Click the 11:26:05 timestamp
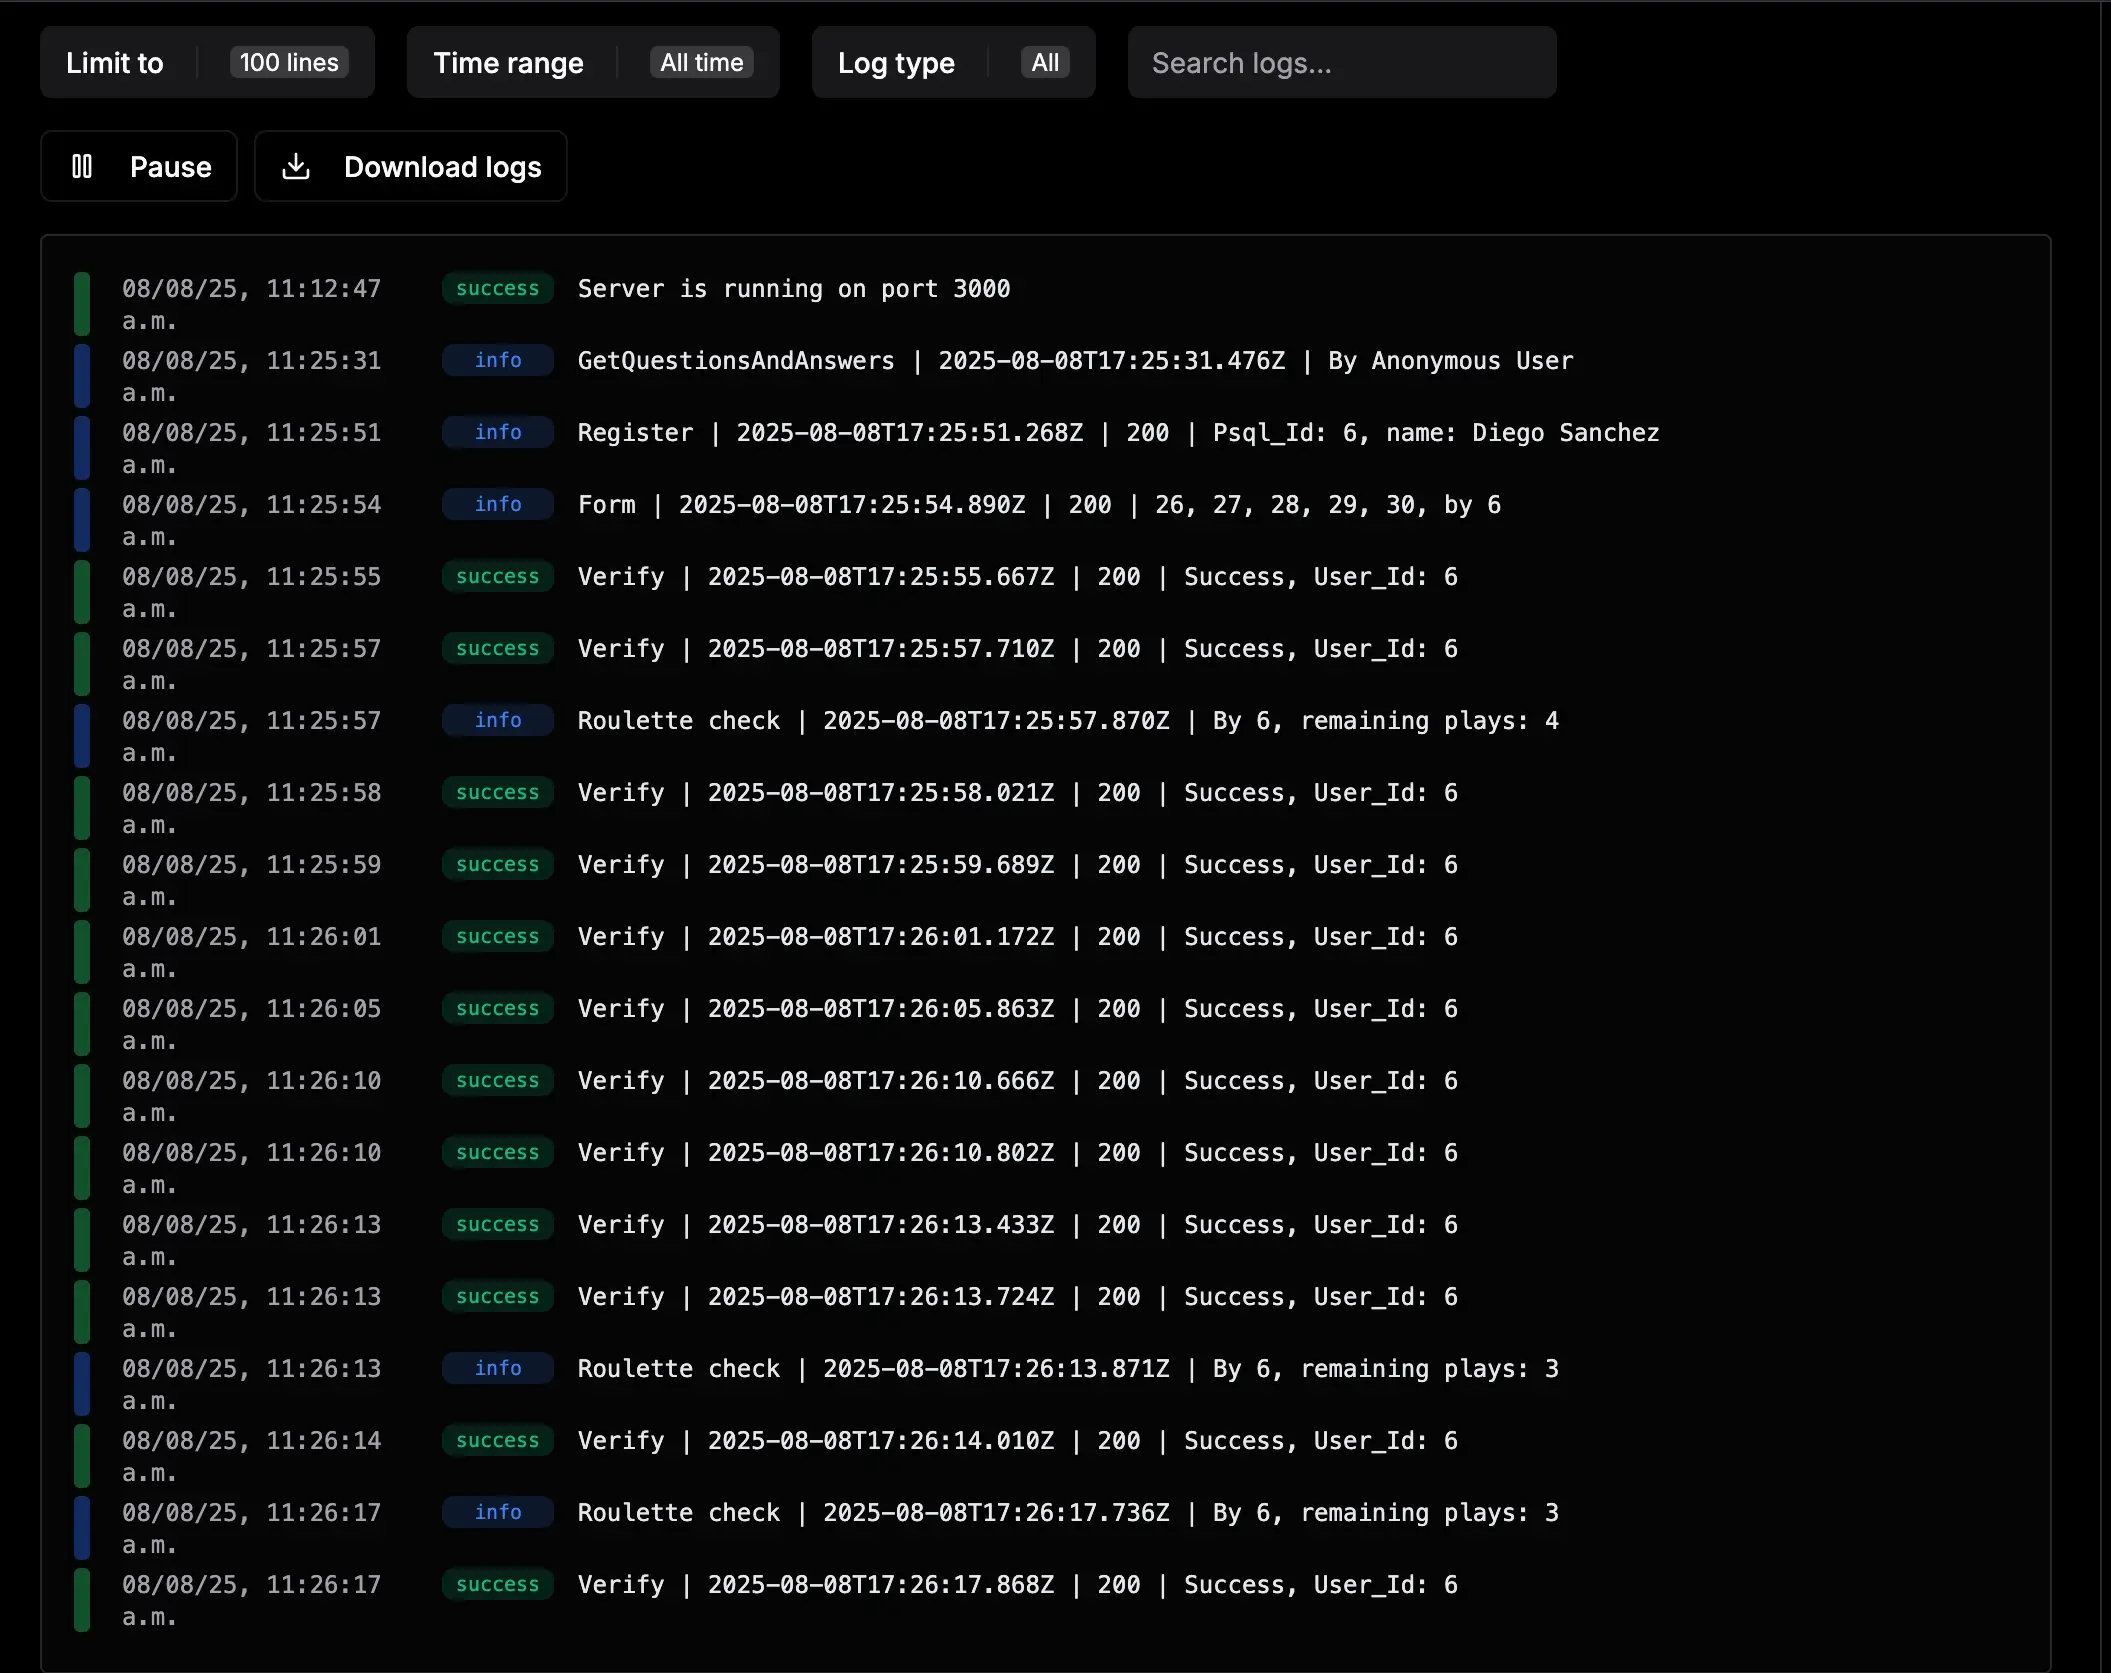2111x1673 pixels. [x=251, y=1025]
